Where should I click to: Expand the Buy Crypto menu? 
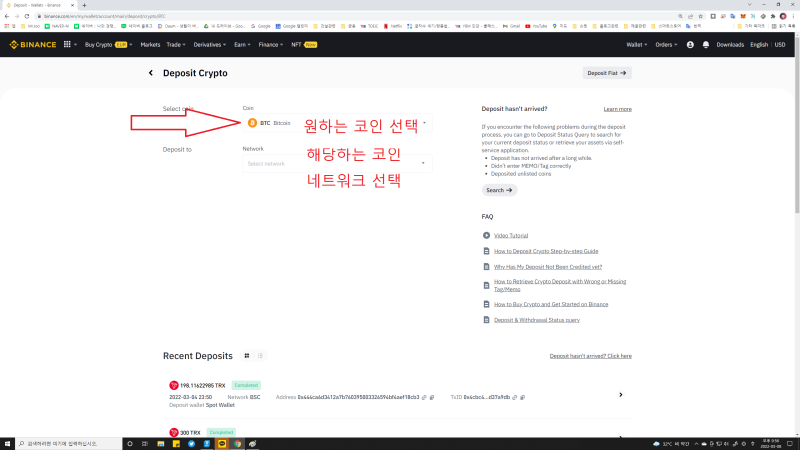pos(108,45)
